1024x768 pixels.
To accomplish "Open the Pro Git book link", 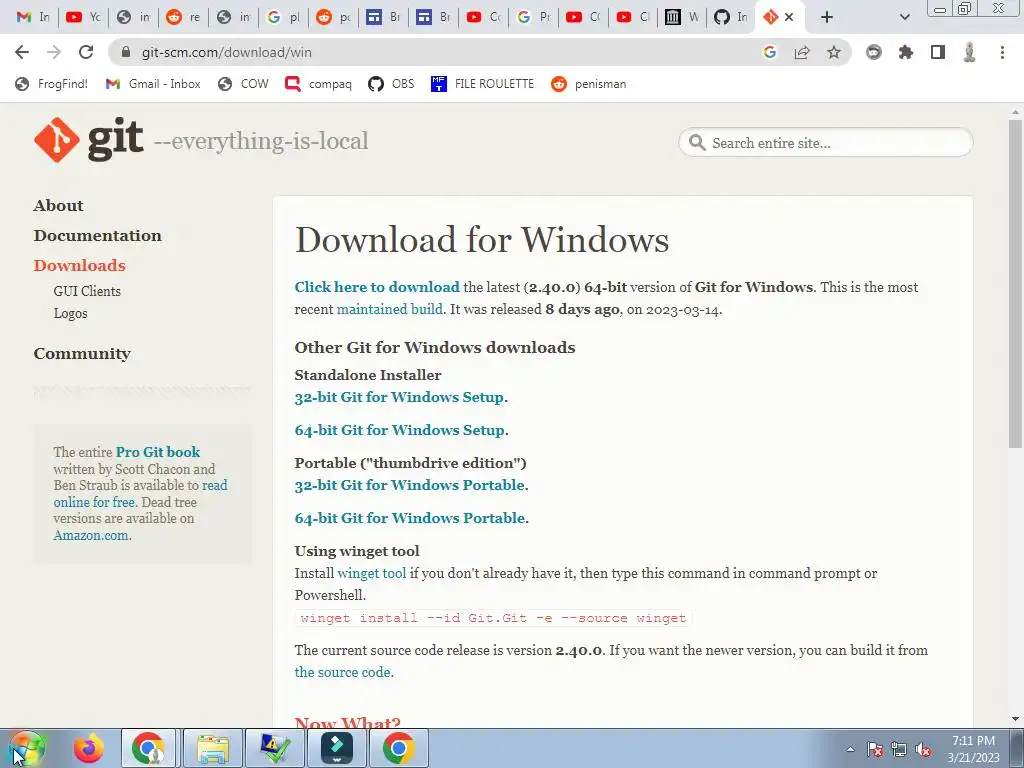I will 157,452.
